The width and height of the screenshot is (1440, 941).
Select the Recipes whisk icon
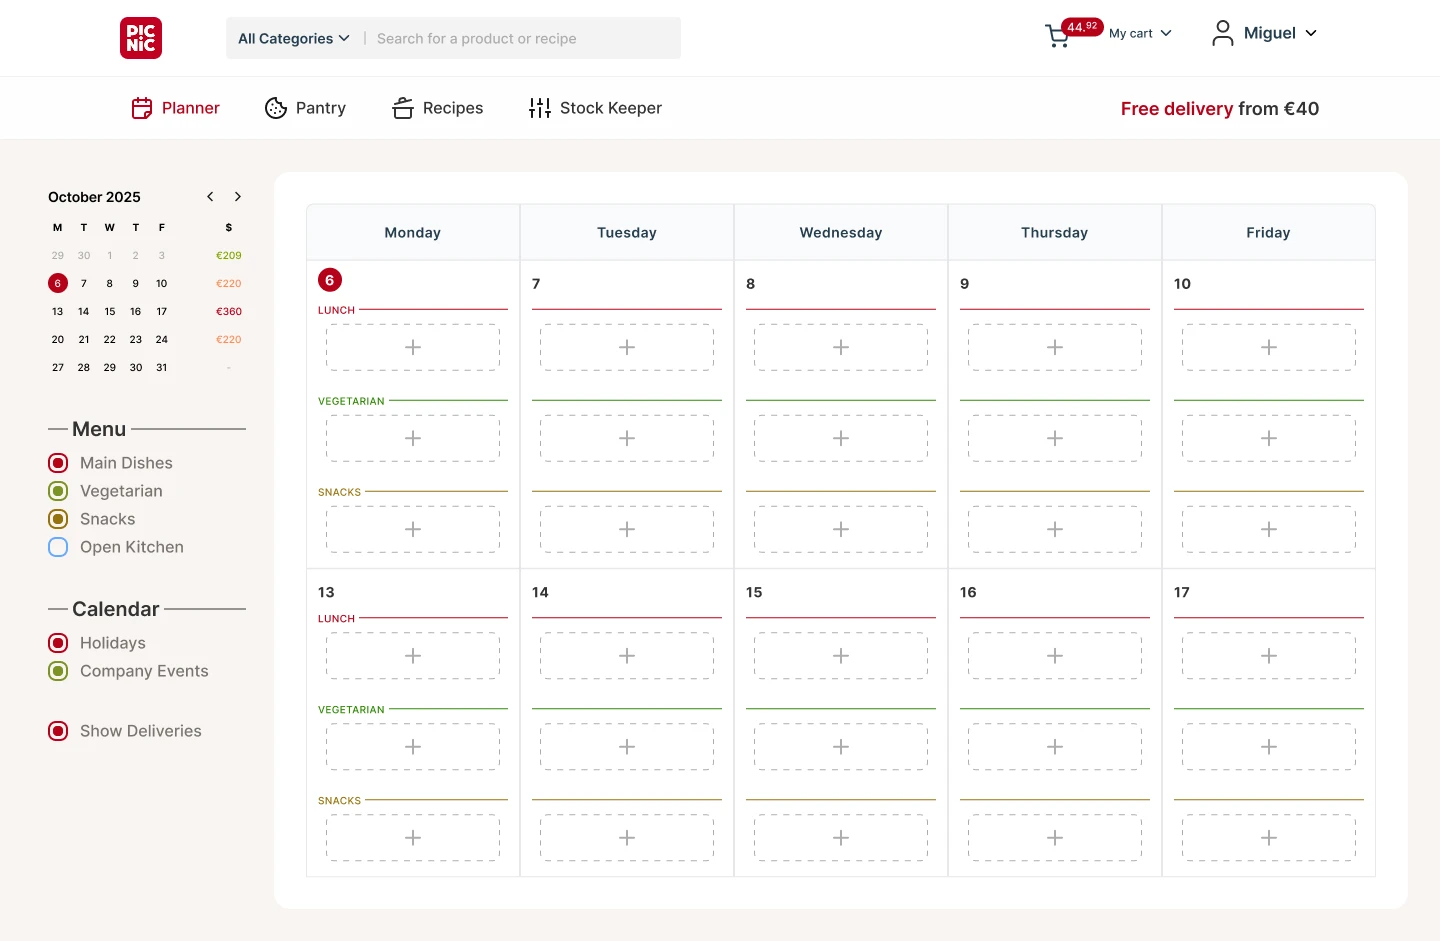(x=402, y=107)
